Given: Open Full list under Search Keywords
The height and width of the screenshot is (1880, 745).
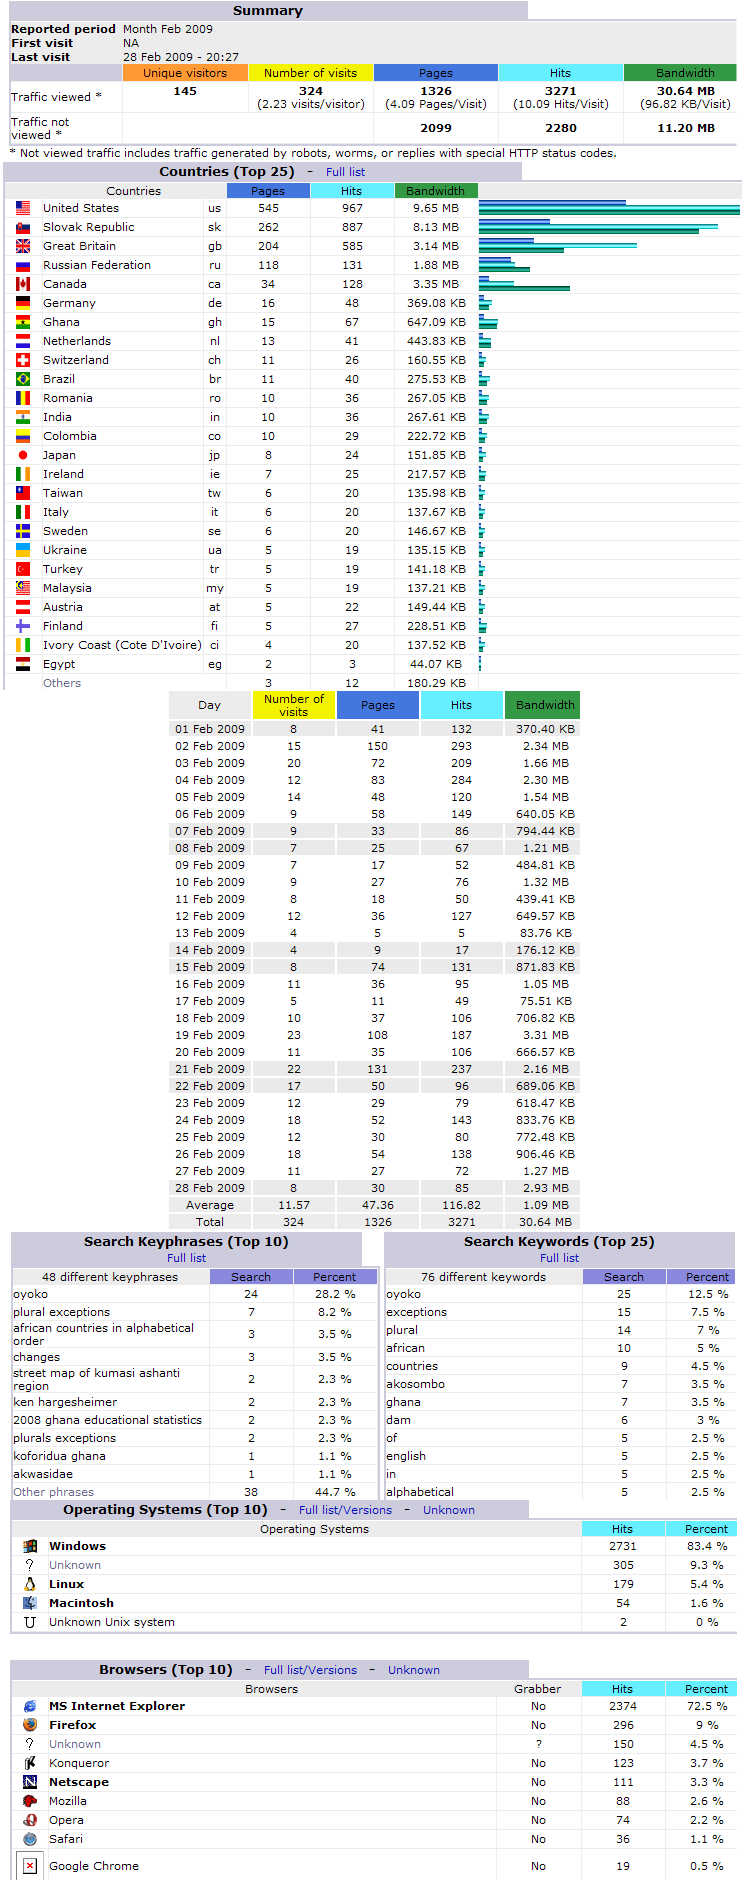Looking at the screenshot, I should [x=559, y=1258].
